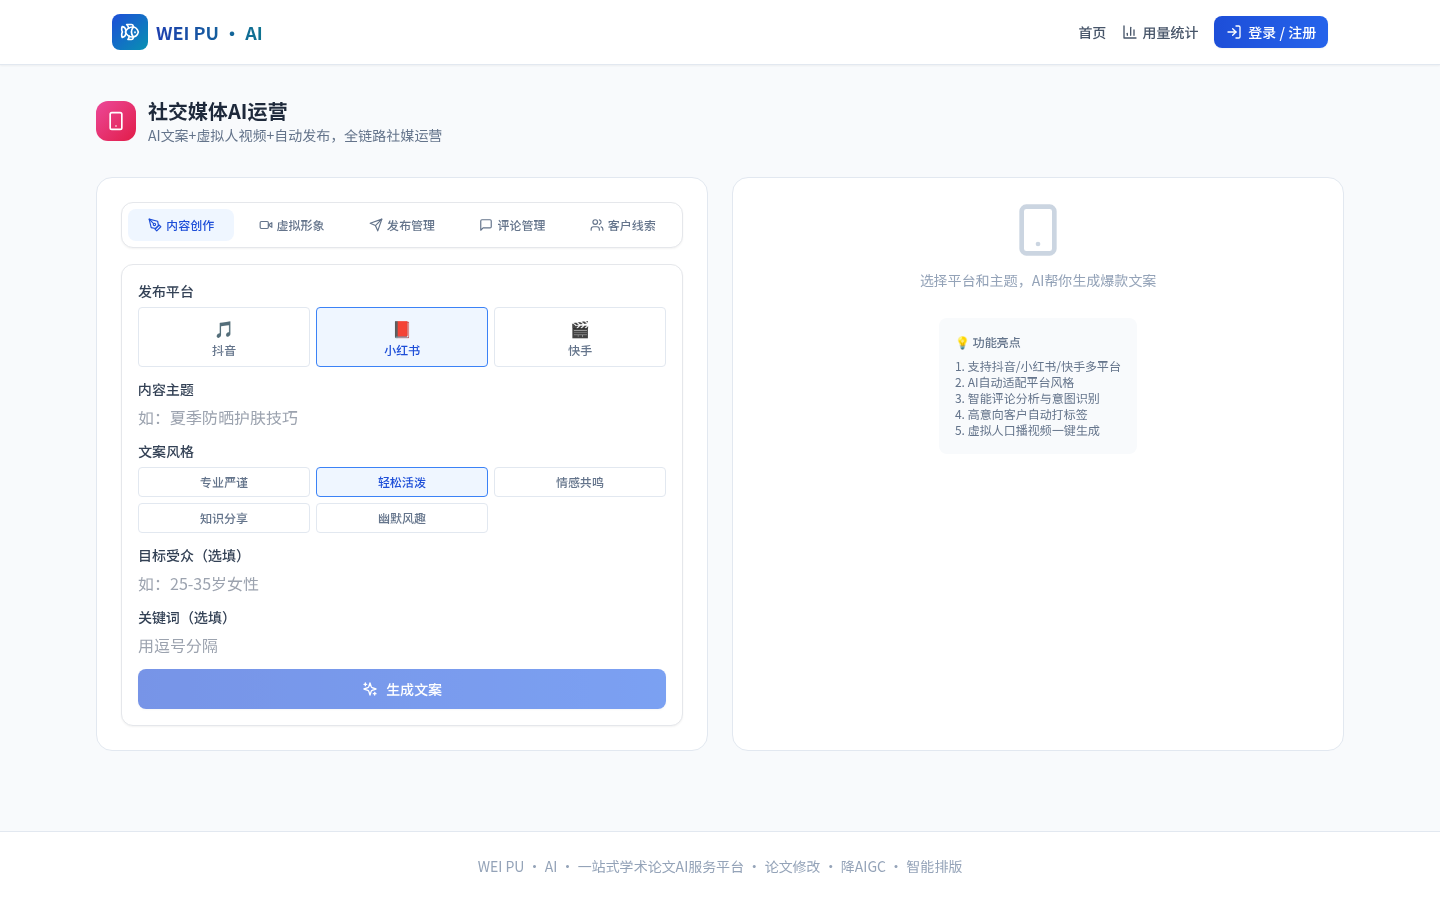Click the speech bubble icon on 评论管理
Screen dimensions: 1440x900
(x=486, y=225)
